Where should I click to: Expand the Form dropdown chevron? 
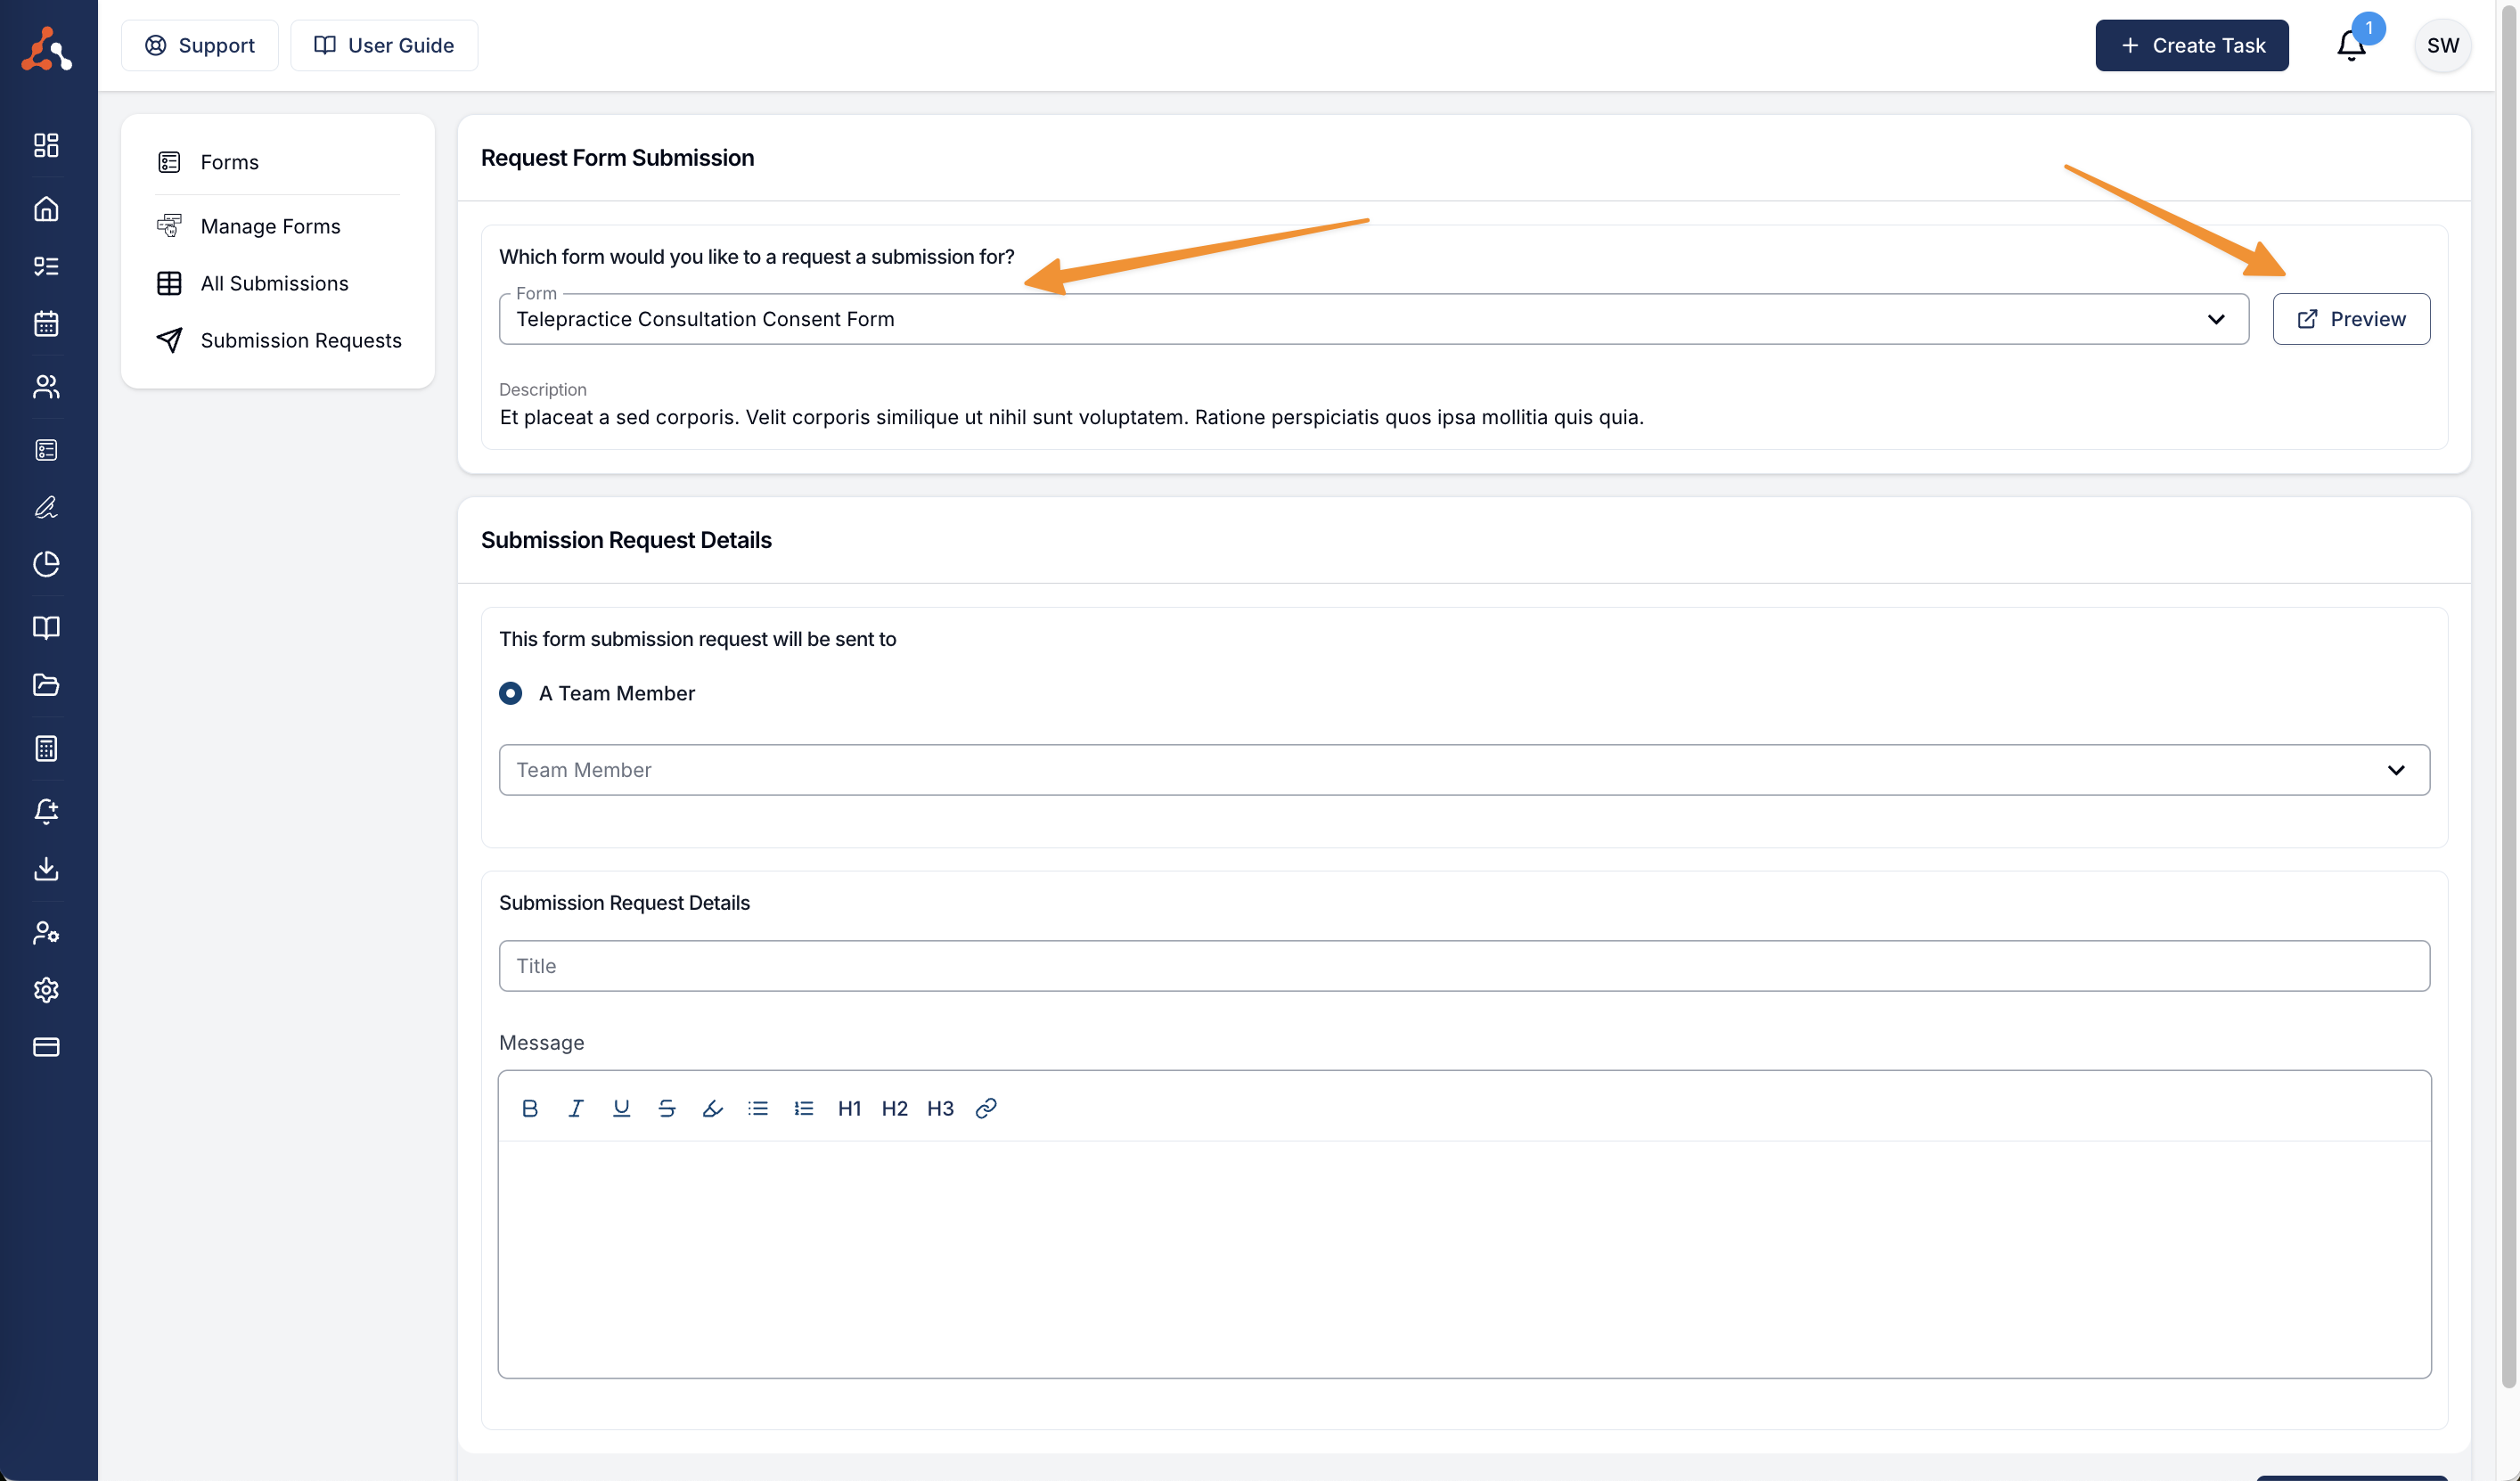2216,319
